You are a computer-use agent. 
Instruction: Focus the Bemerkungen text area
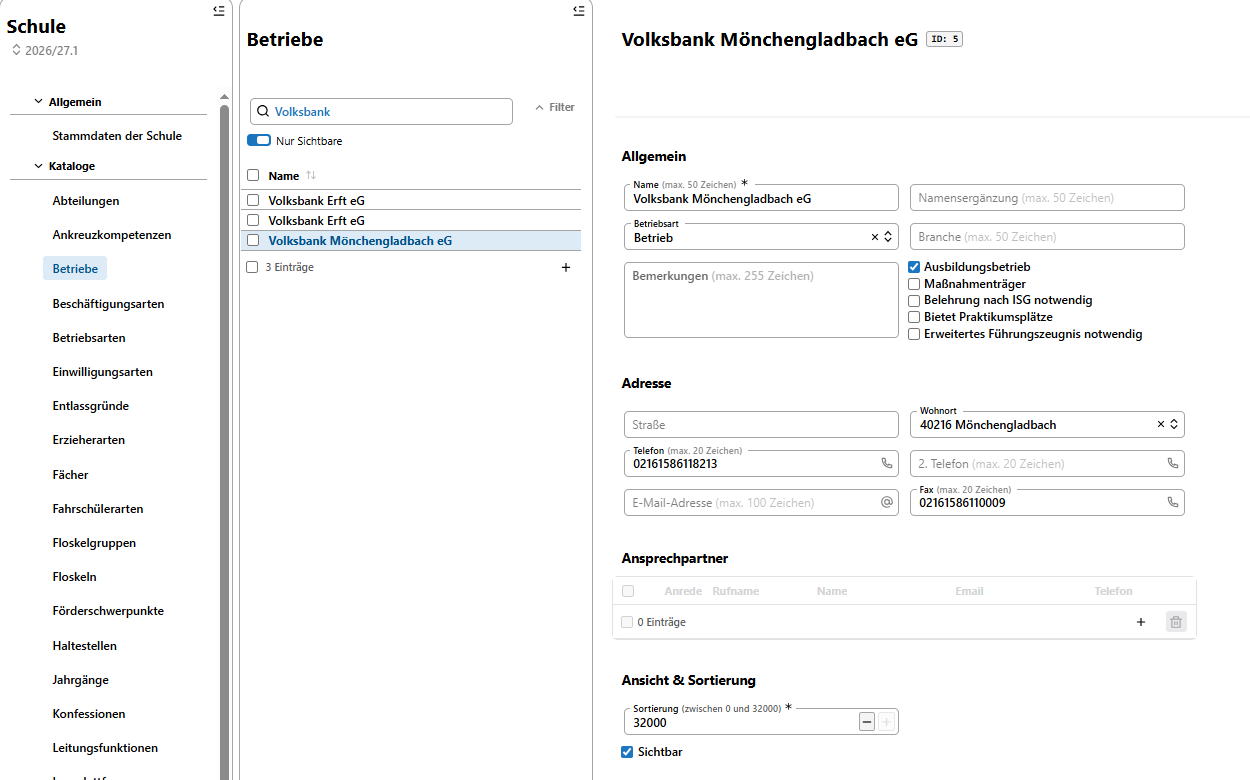pyautogui.click(x=761, y=300)
